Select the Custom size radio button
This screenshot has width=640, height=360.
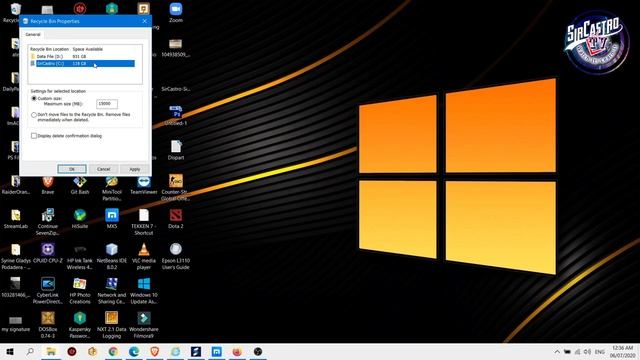click(34, 98)
